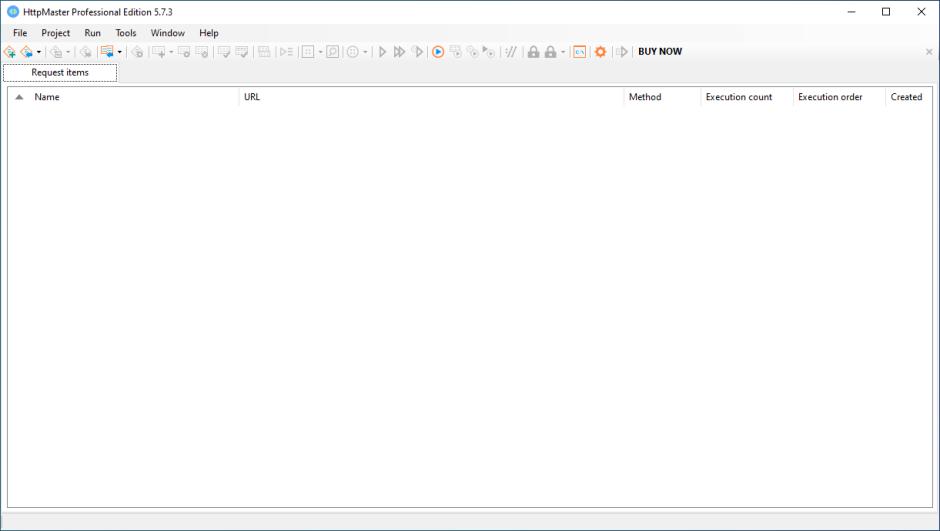The width and height of the screenshot is (940, 531).
Task: Click the double checkmark toolbar icon
Action: (242, 52)
